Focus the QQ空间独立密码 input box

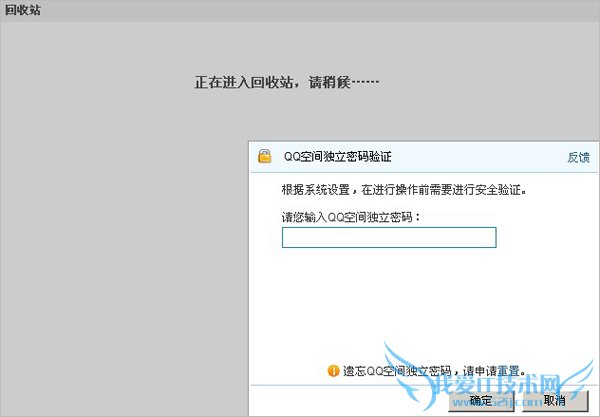pyautogui.click(x=389, y=237)
